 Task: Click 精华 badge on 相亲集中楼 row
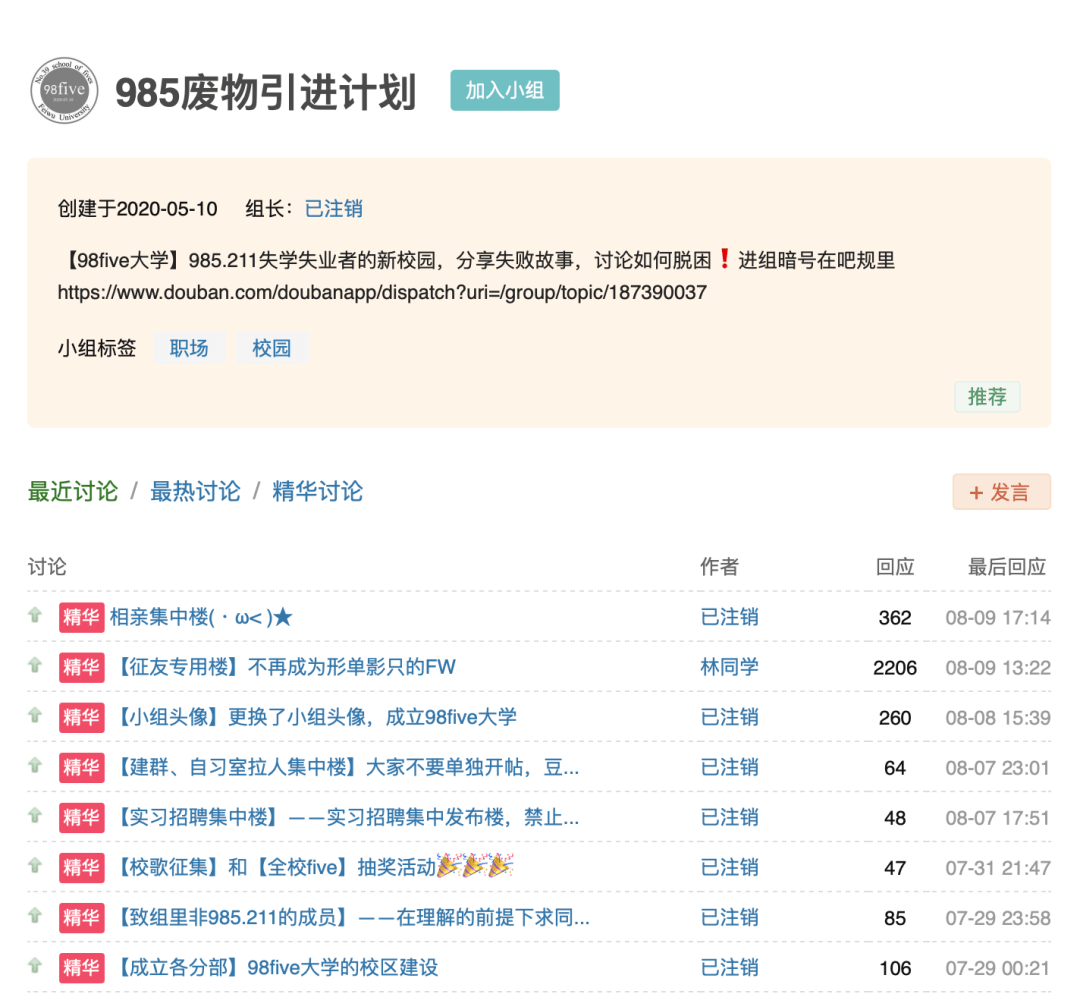coord(81,617)
